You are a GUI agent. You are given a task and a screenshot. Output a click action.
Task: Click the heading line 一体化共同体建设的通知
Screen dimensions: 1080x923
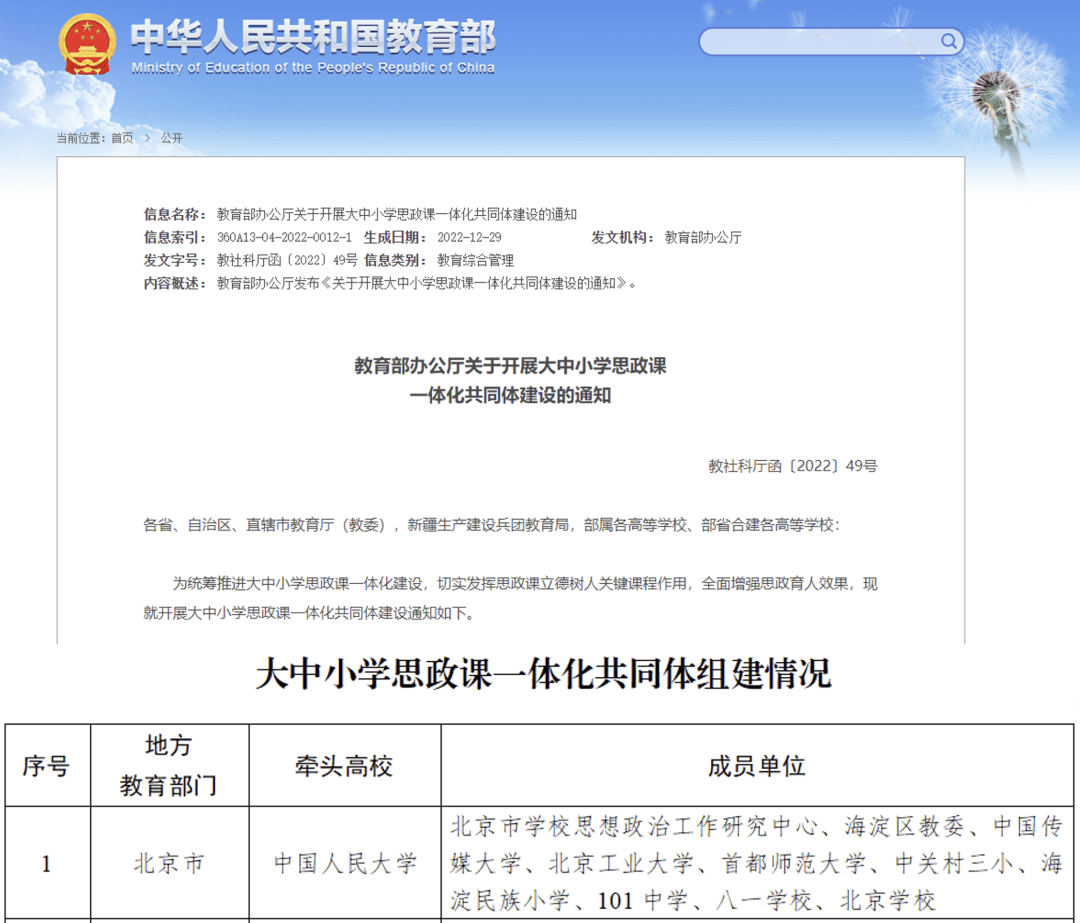[x=510, y=395]
